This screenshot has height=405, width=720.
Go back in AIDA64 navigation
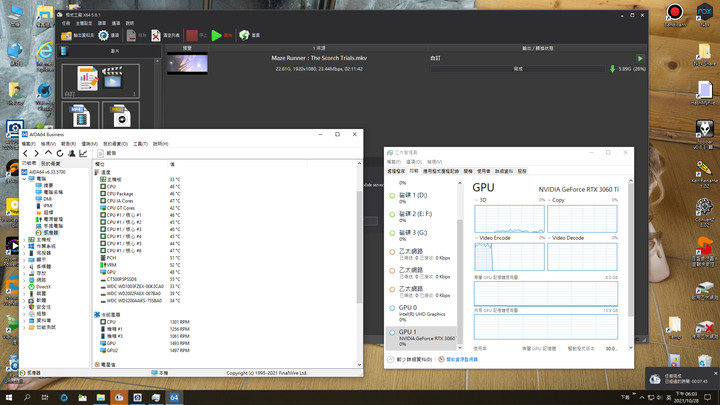[x=26, y=153]
